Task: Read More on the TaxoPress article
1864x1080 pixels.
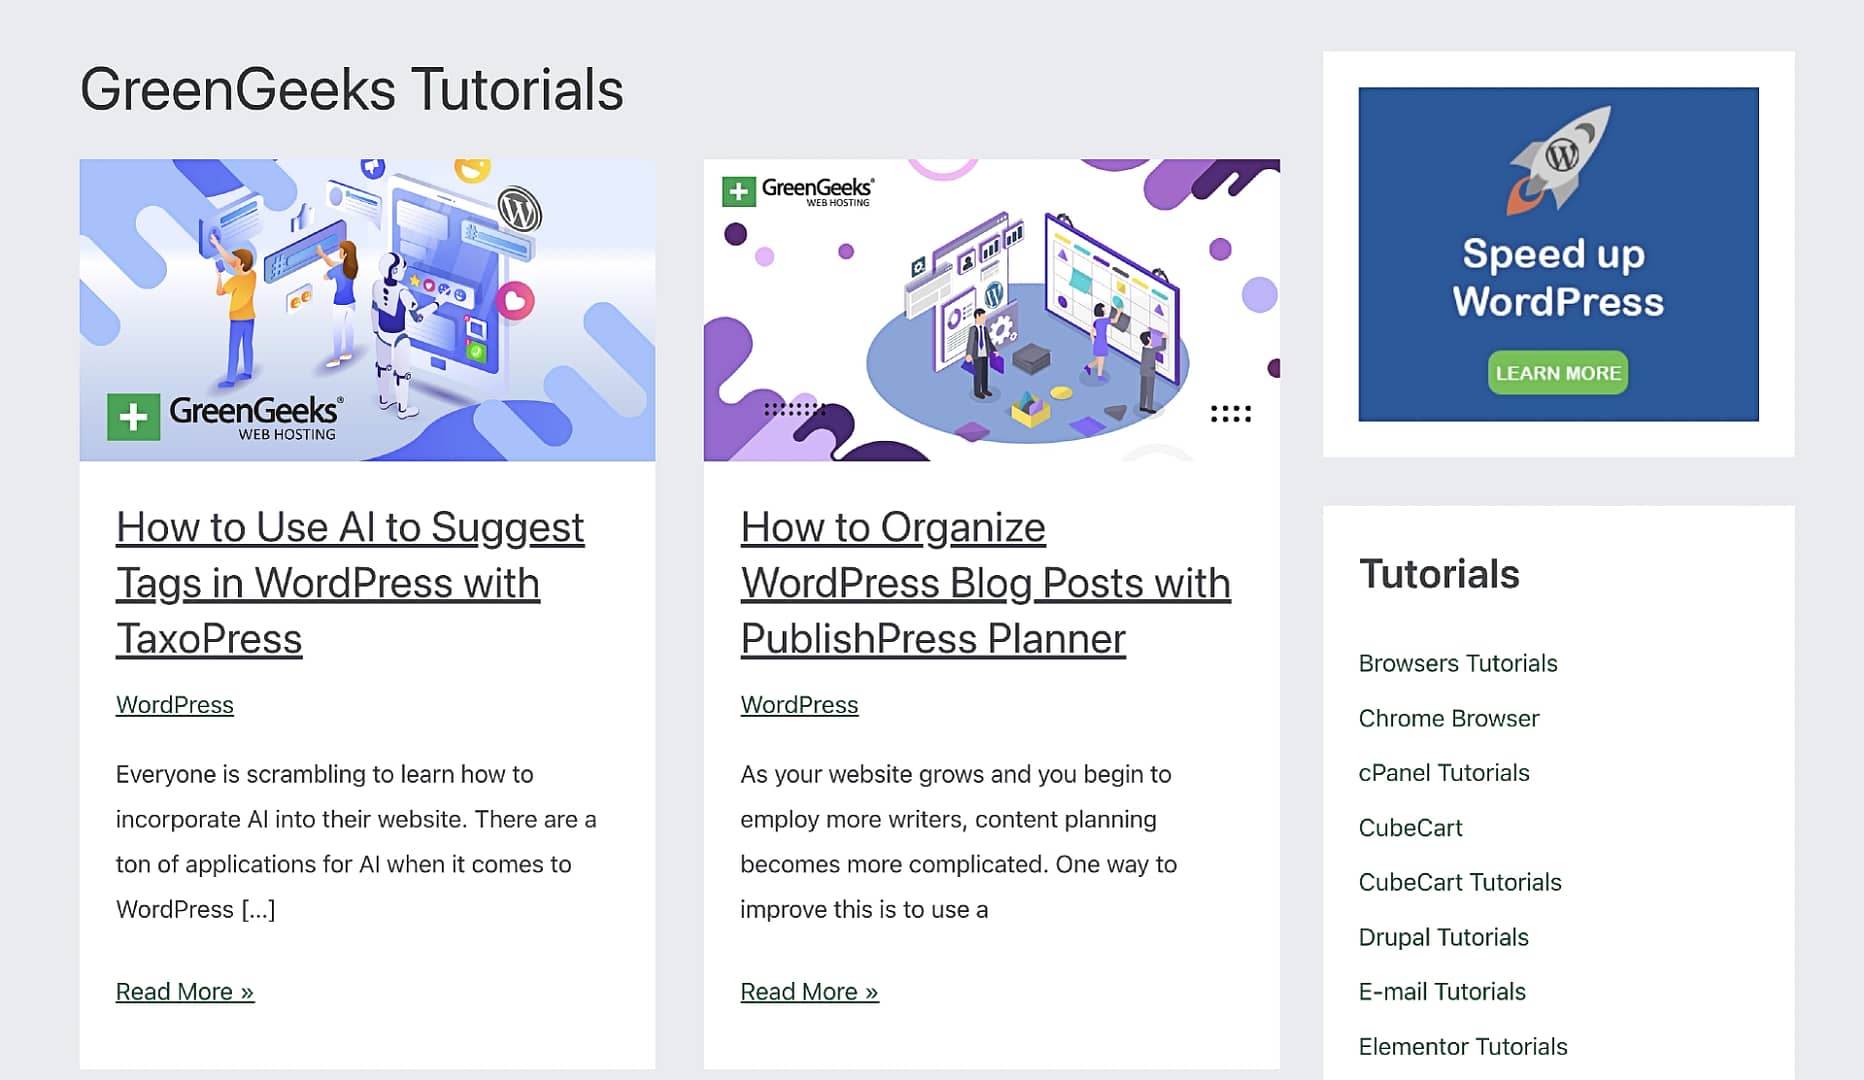Action: (x=185, y=992)
